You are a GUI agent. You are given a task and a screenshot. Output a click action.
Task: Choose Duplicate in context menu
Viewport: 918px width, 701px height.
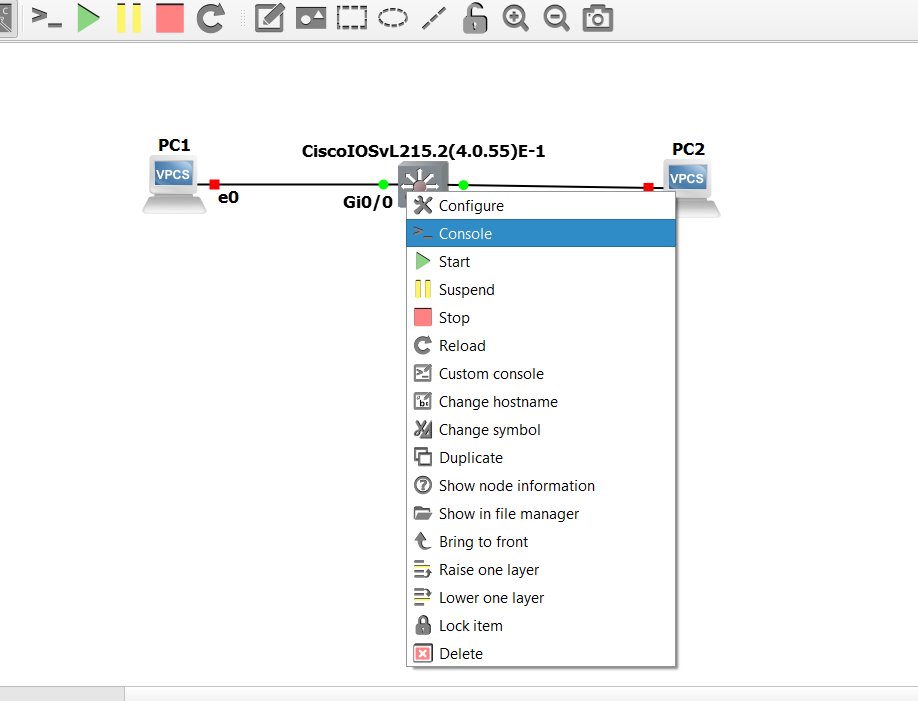[x=541, y=458]
